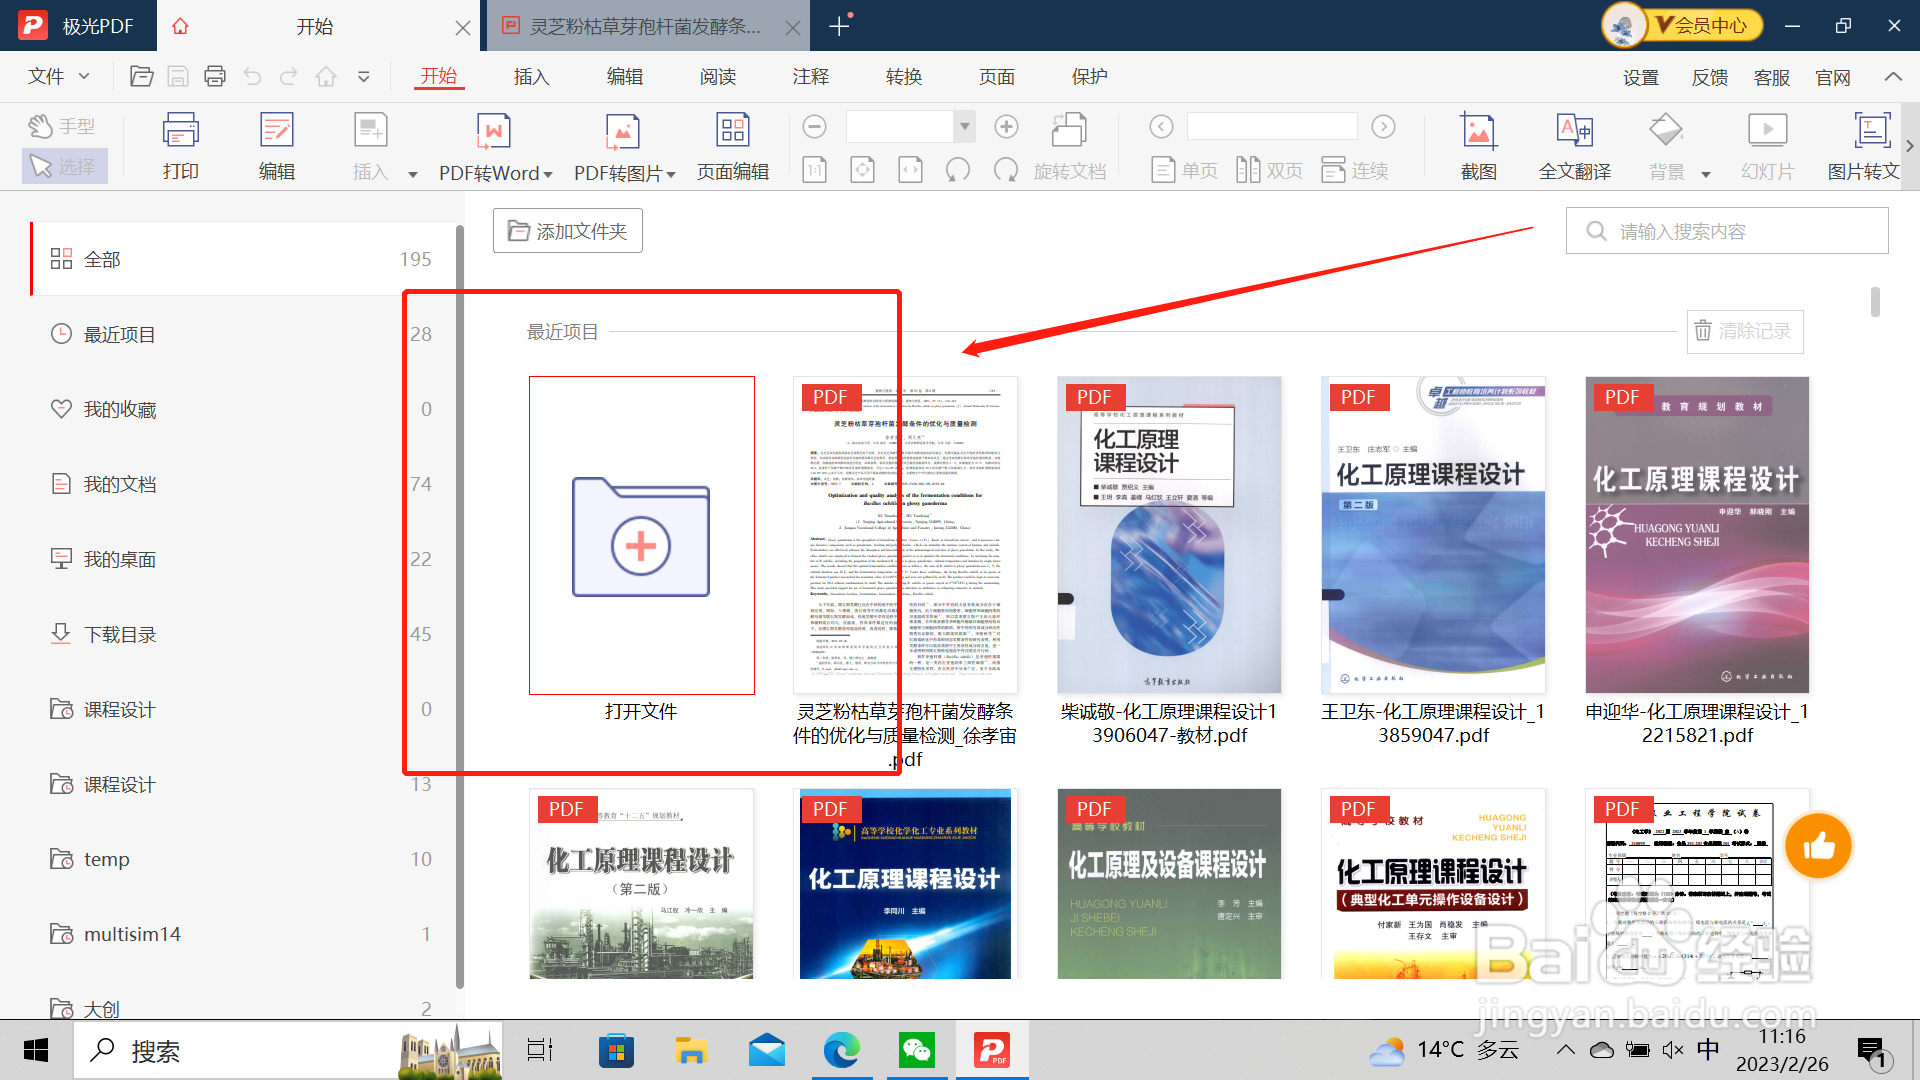1920x1080 pixels.
Task: Open 设置 settings link
Action: tap(1641, 78)
